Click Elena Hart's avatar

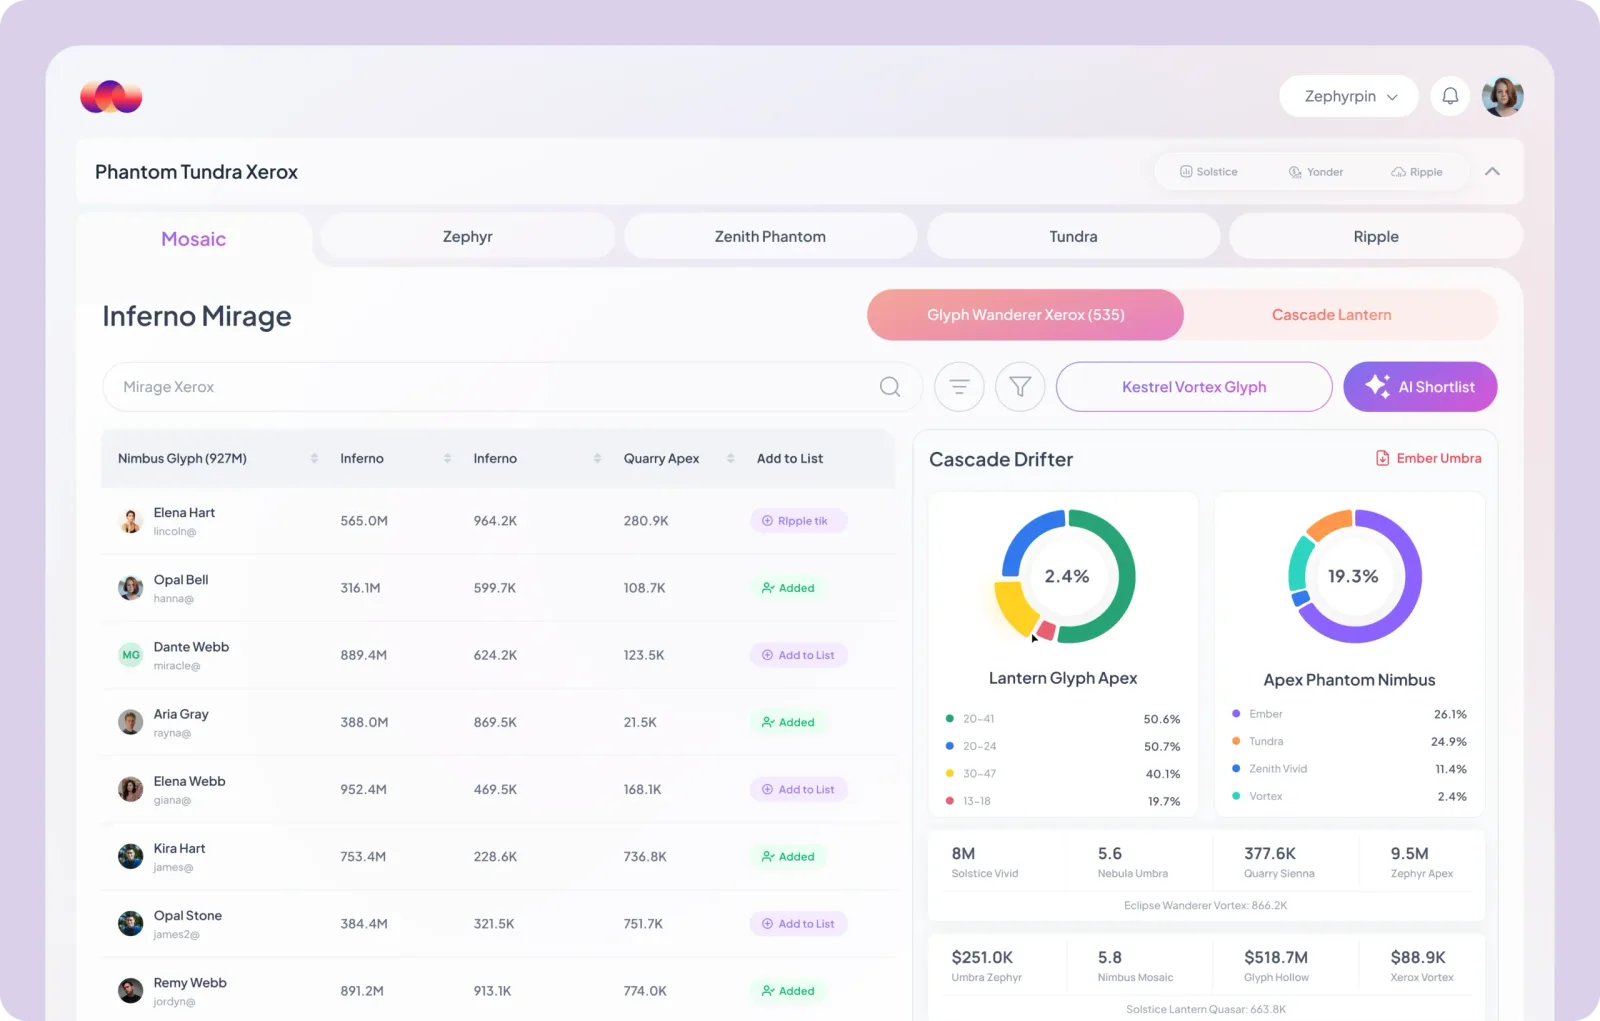point(131,521)
